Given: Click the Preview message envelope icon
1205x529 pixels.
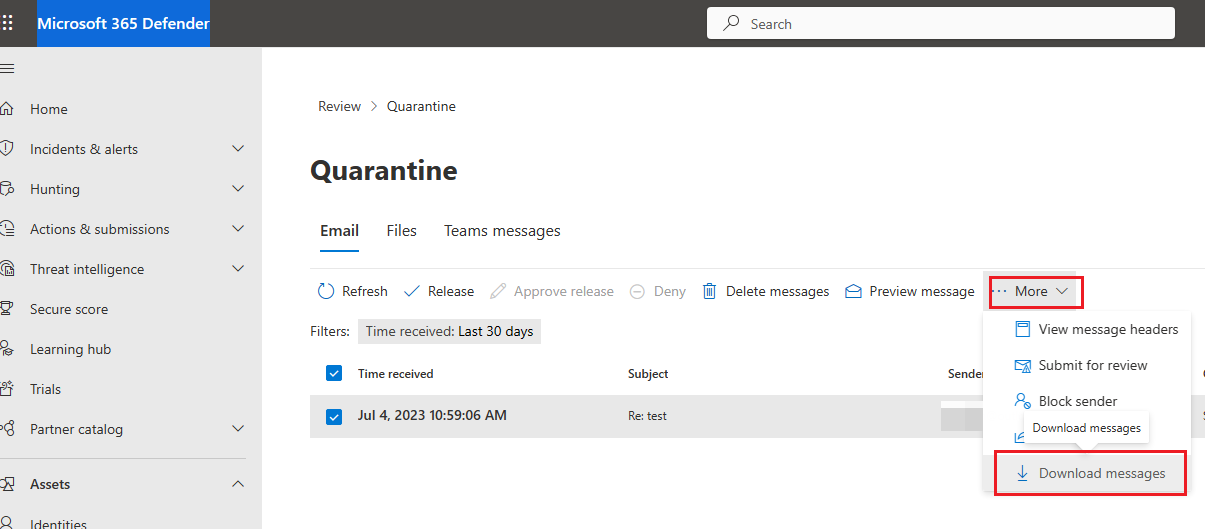Looking at the screenshot, I should click(853, 291).
